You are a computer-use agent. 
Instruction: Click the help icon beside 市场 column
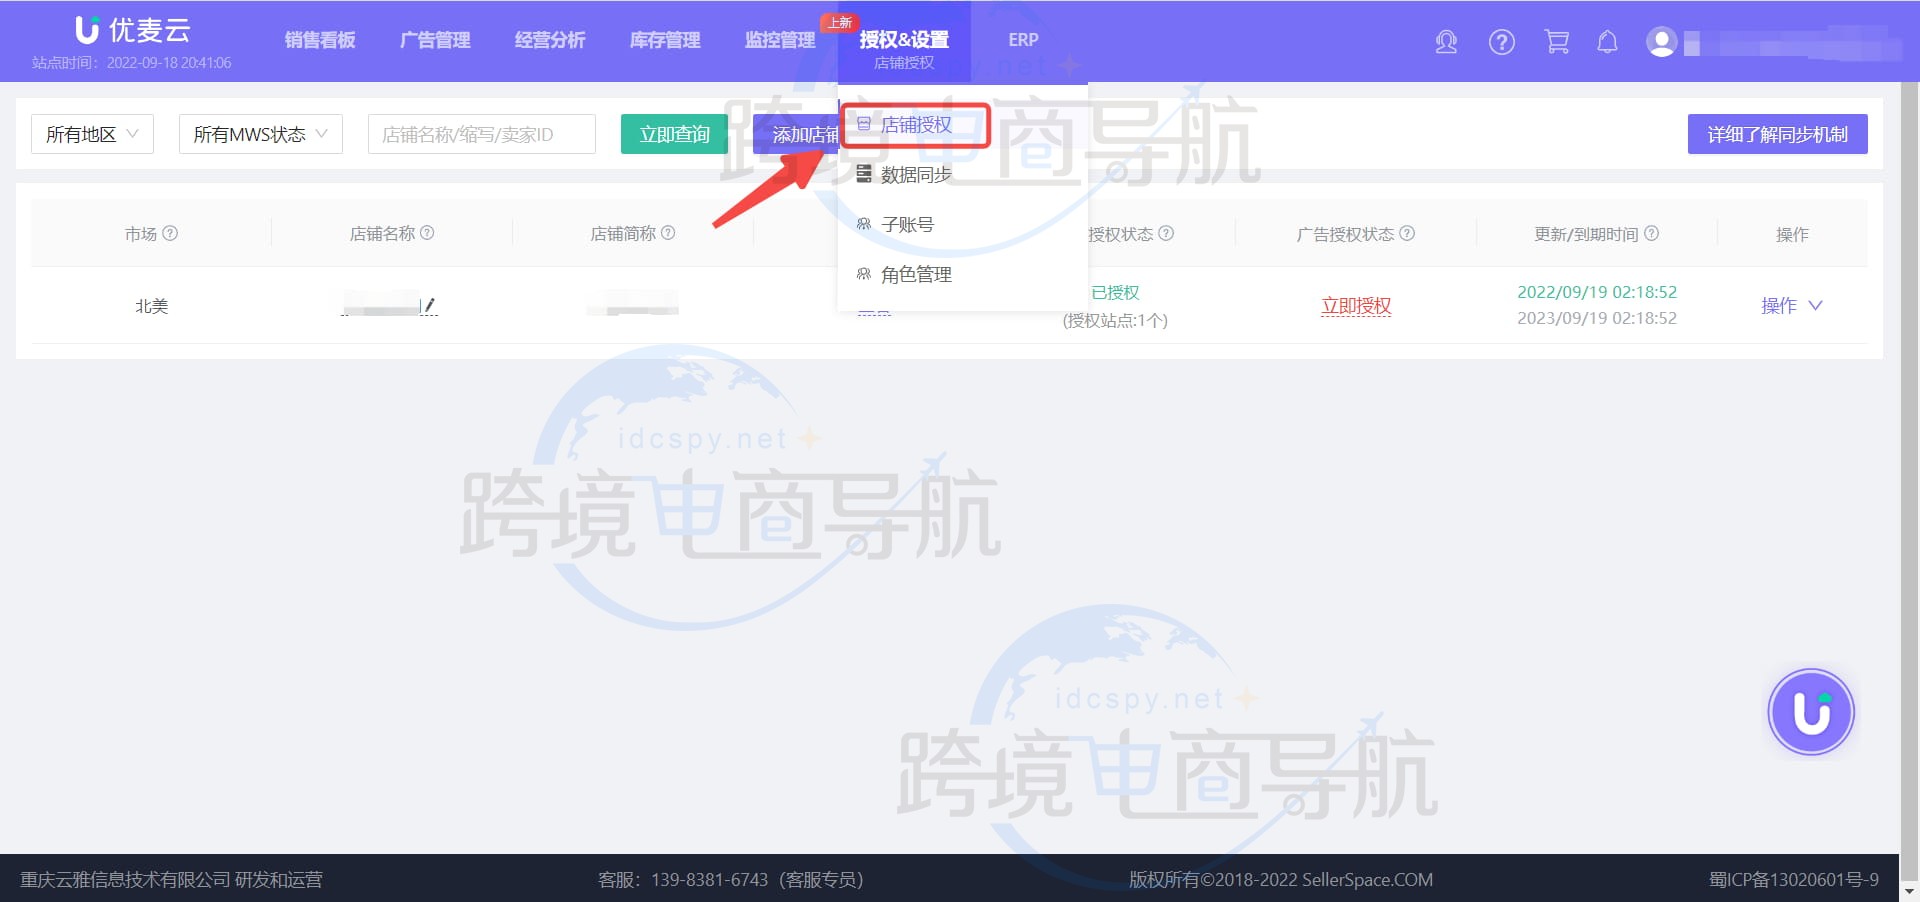[170, 233]
